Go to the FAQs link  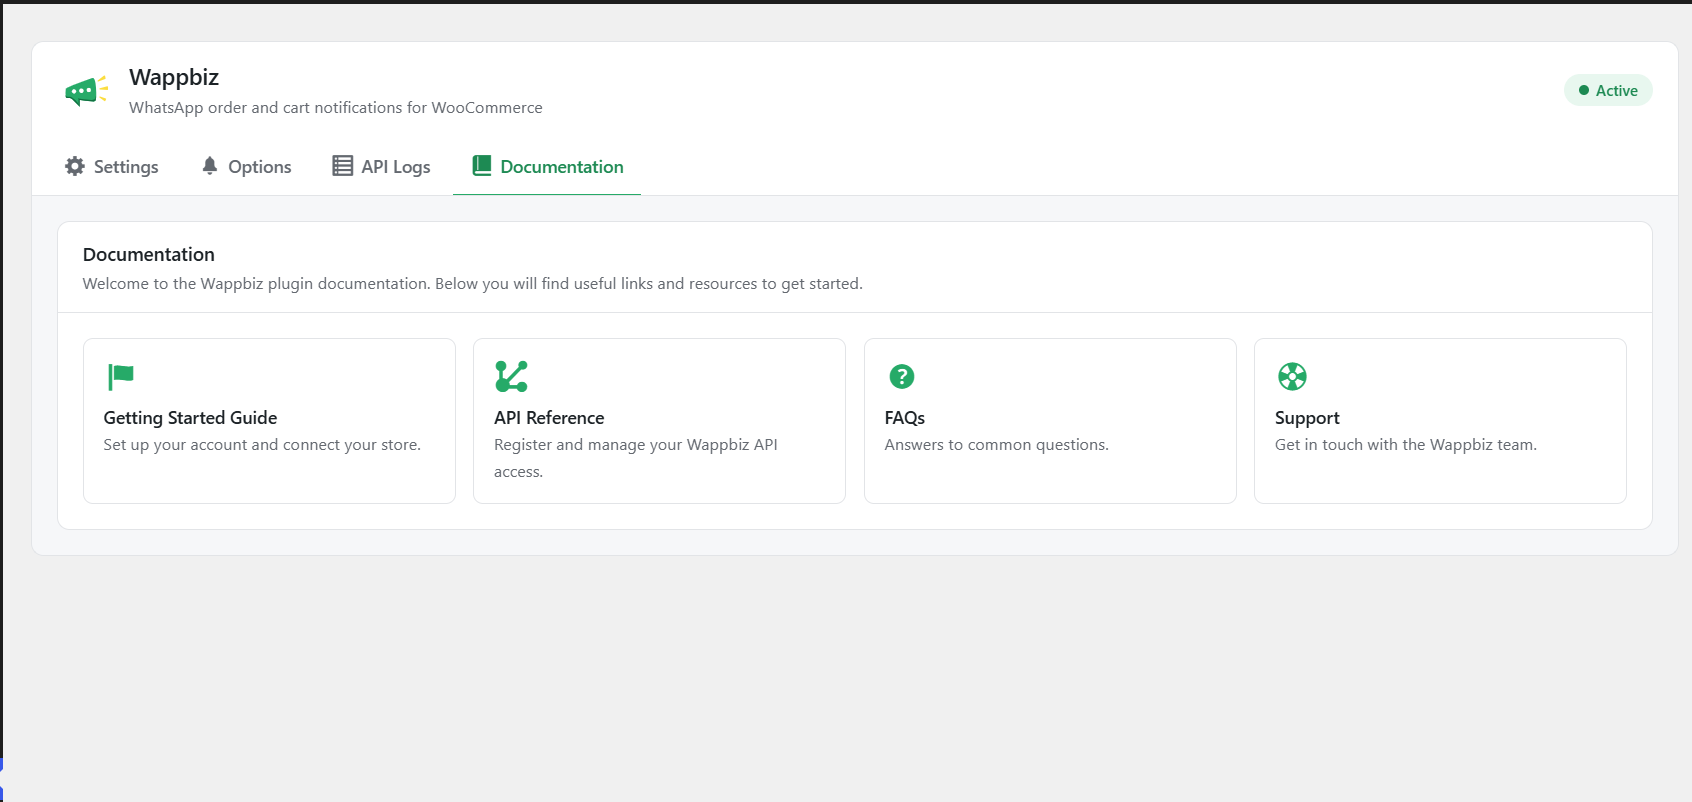pyautogui.click(x=1050, y=421)
